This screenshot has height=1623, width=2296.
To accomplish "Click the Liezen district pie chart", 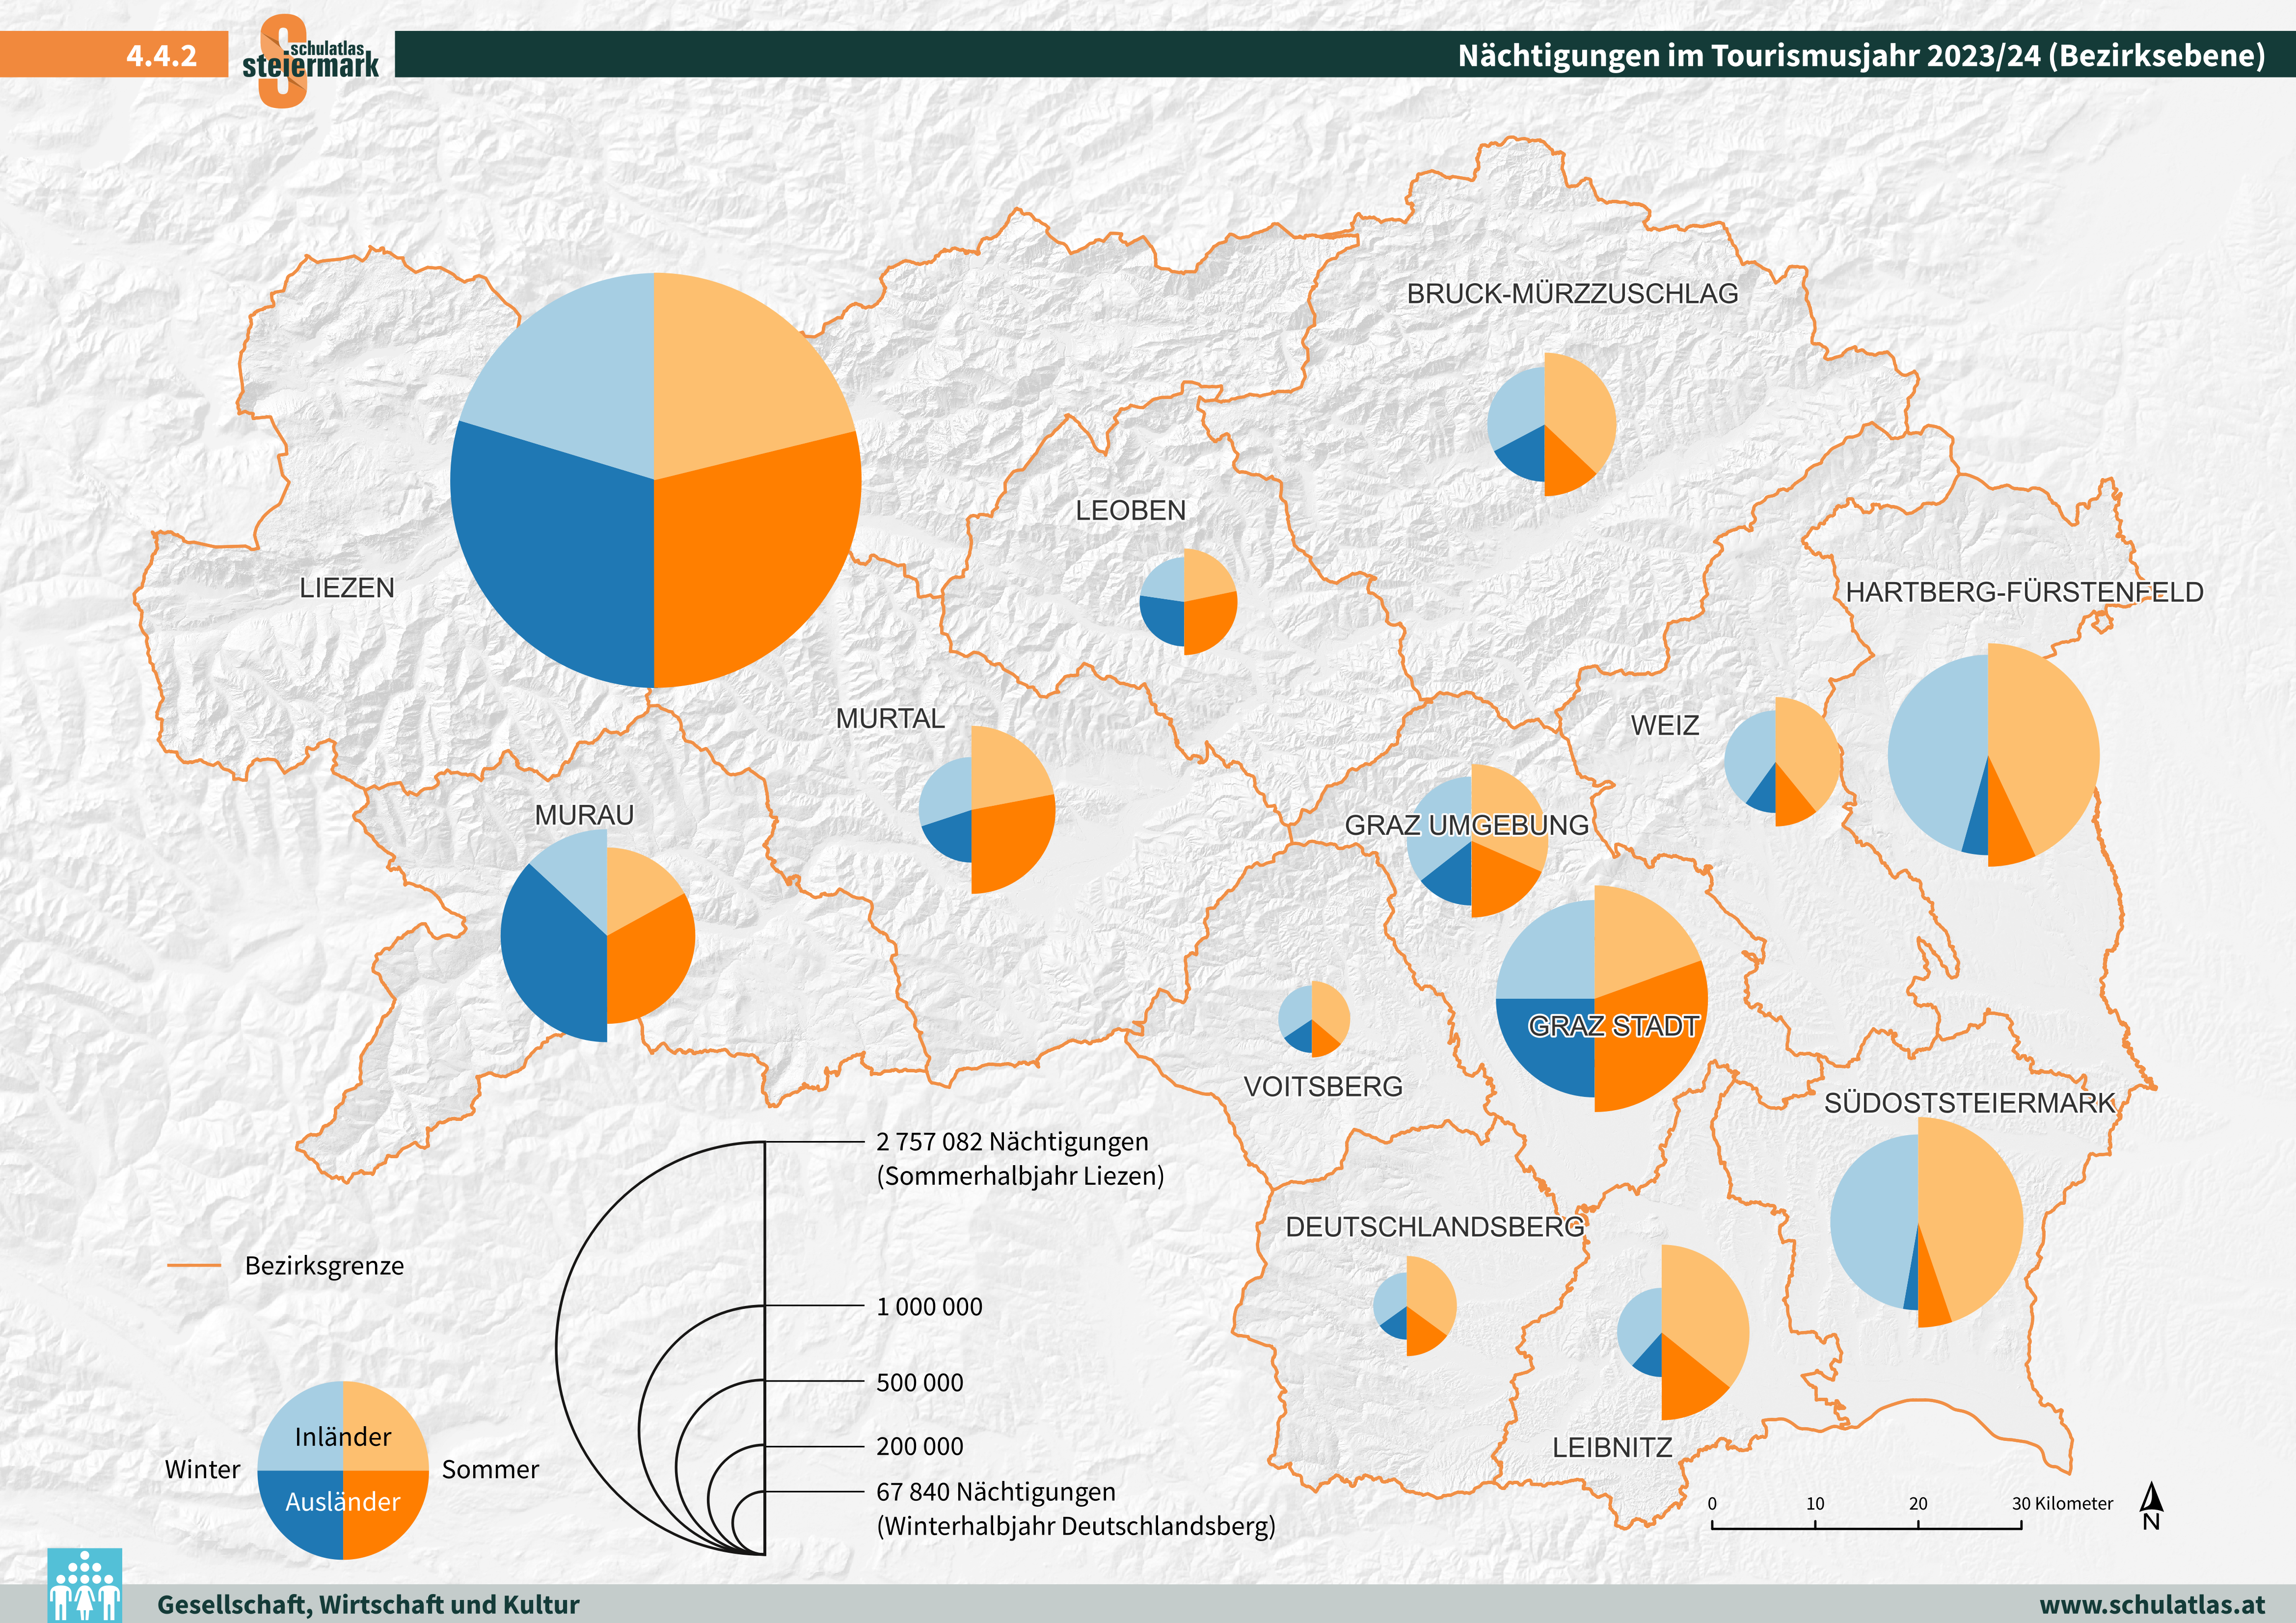I will pyautogui.click(x=655, y=480).
